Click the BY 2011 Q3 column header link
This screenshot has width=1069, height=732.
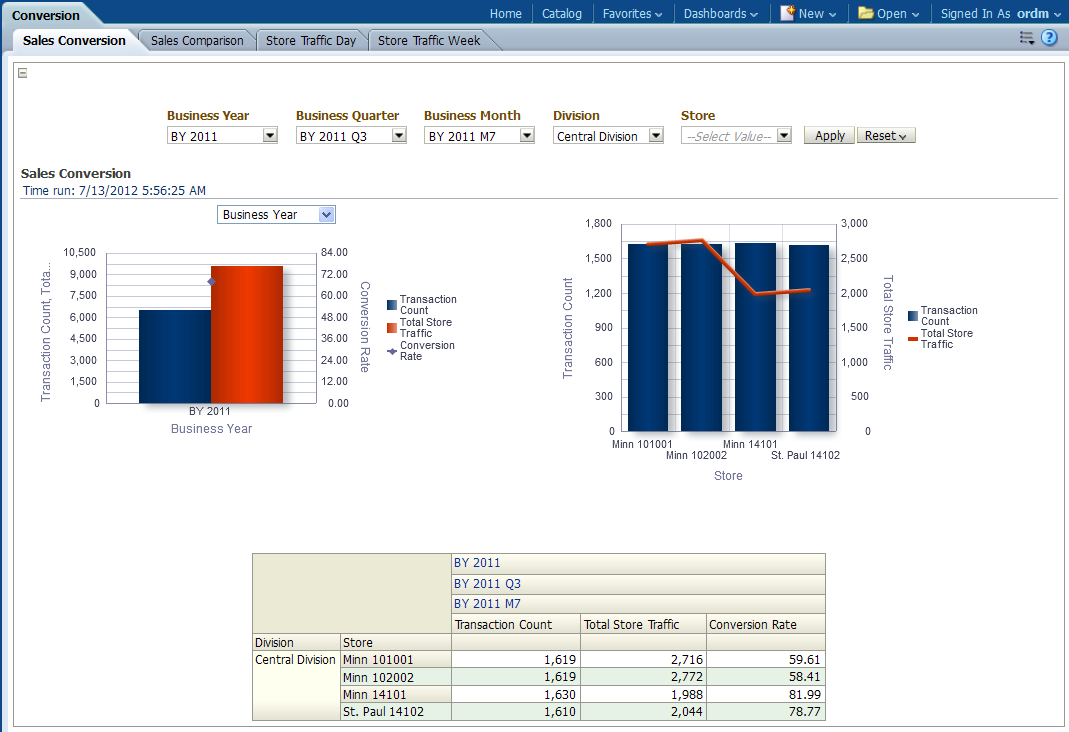(x=487, y=584)
